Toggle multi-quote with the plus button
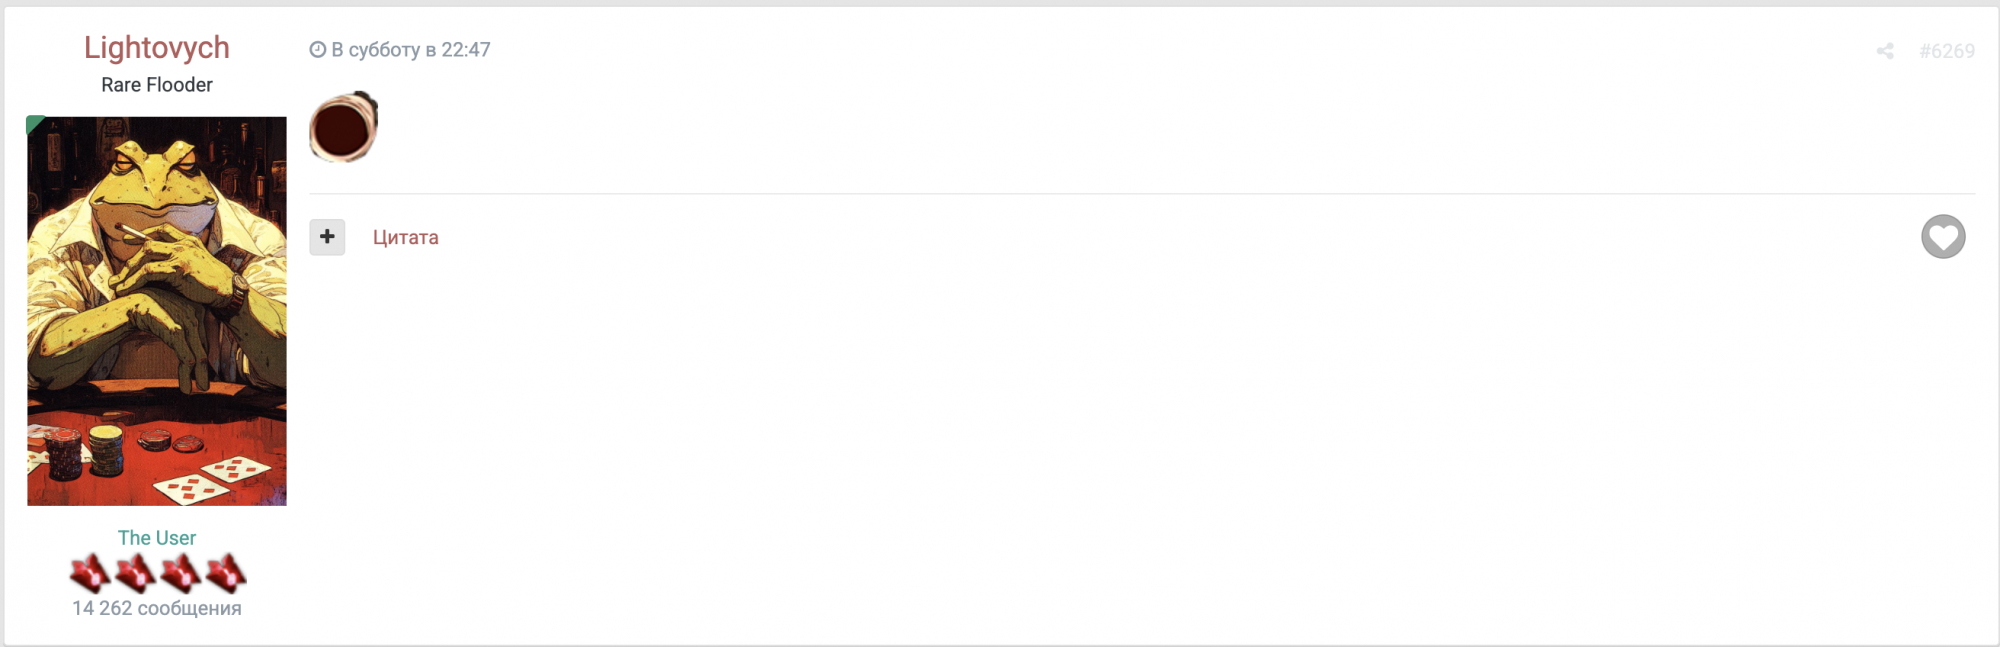 [327, 237]
